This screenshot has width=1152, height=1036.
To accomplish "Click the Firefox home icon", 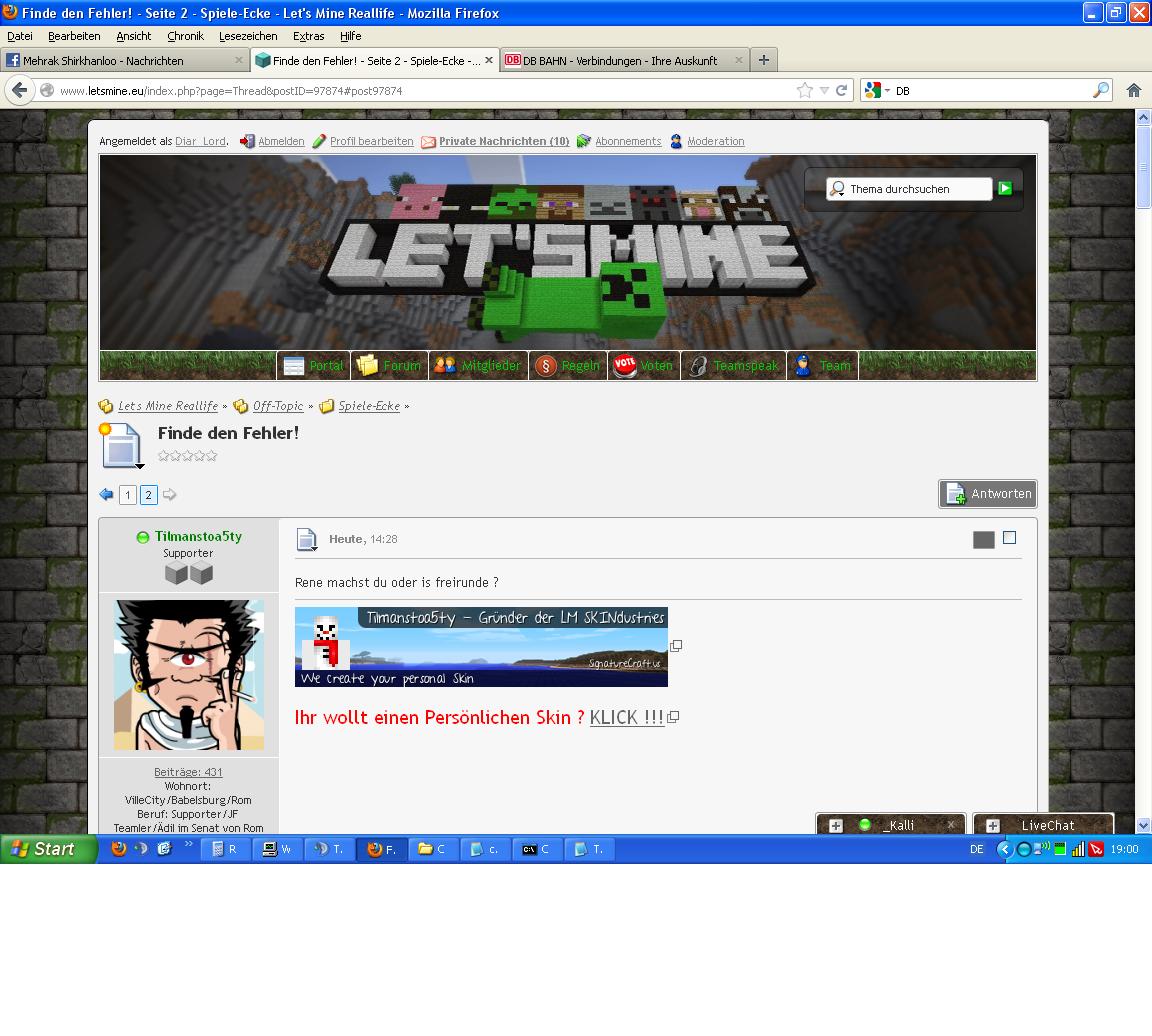I will [1133, 90].
